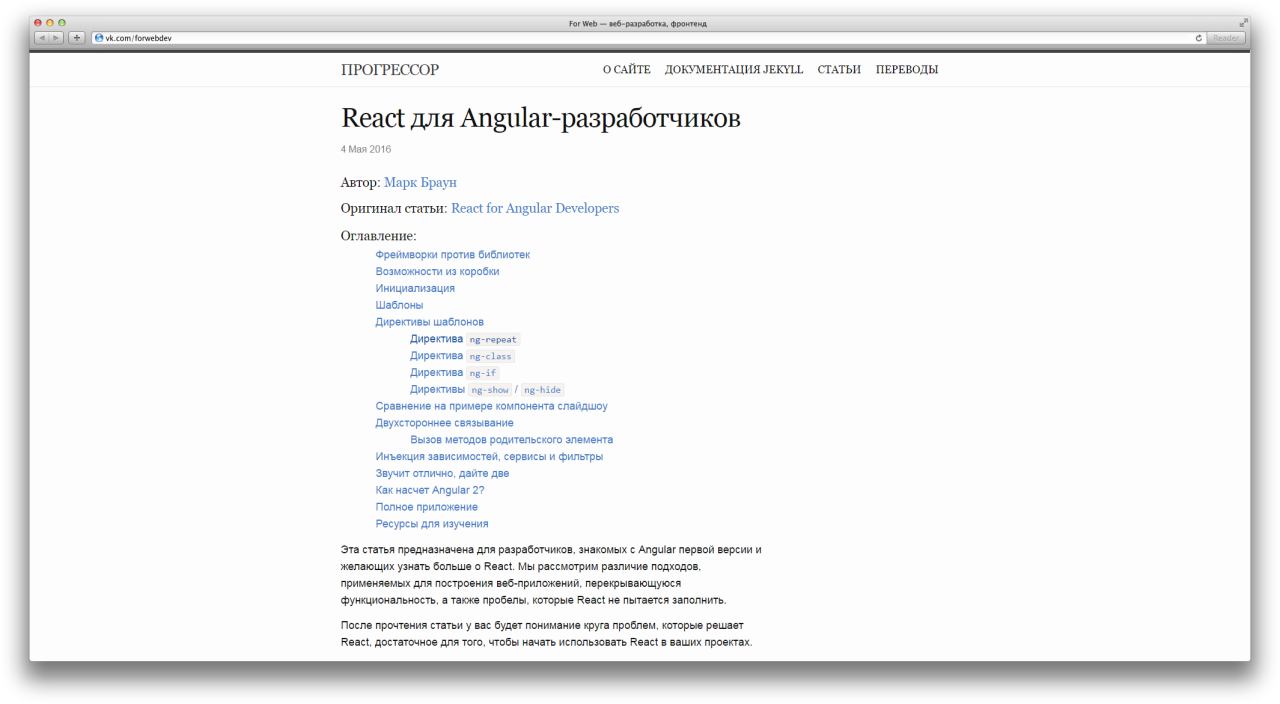1280x704 pixels.
Task: Jump to Двухстороннее связывание section
Action: pyautogui.click(x=444, y=423)
